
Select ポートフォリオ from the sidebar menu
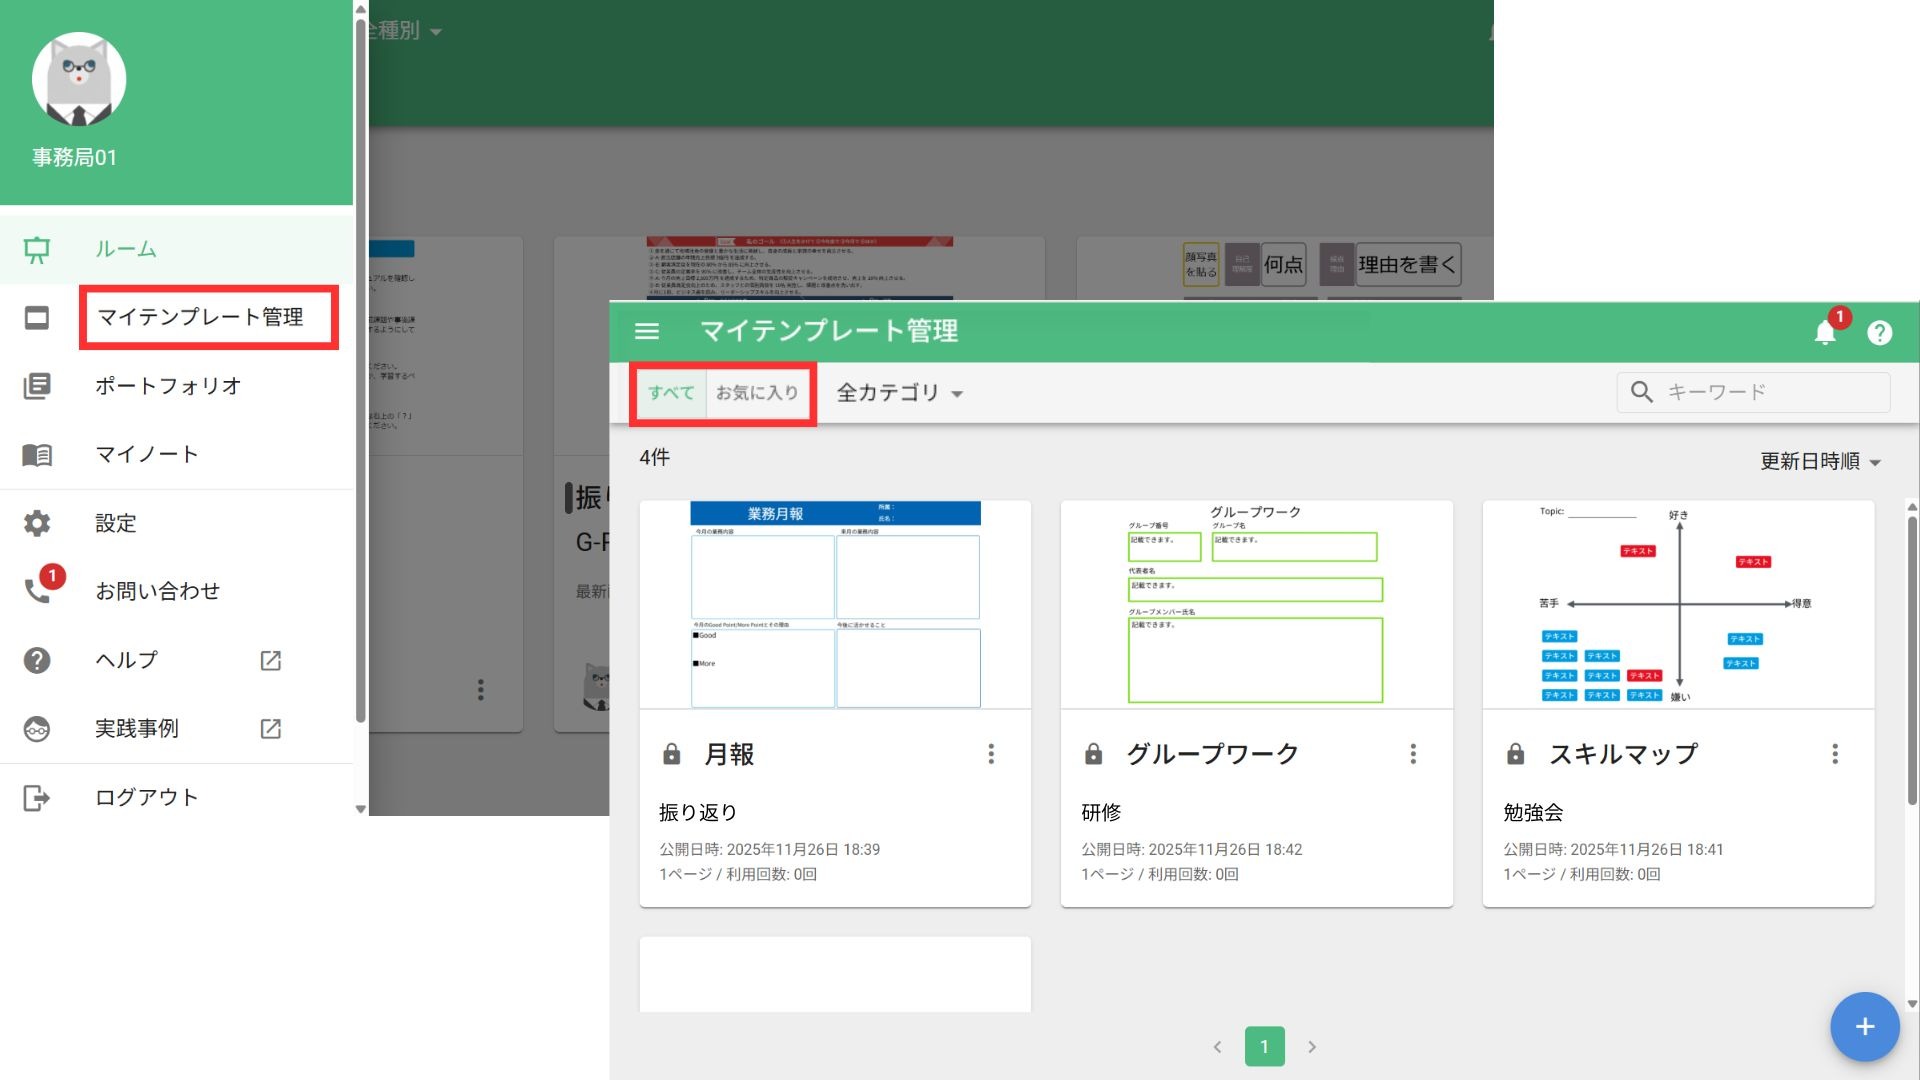tap(168, 386)
